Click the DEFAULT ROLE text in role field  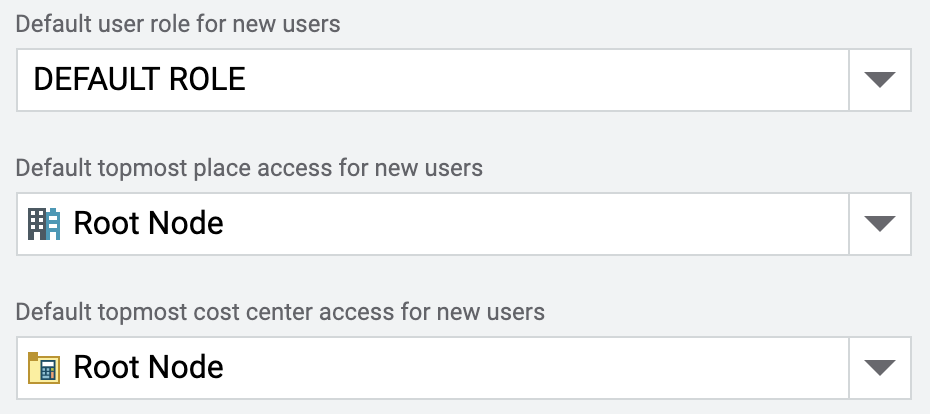(139, 80)
